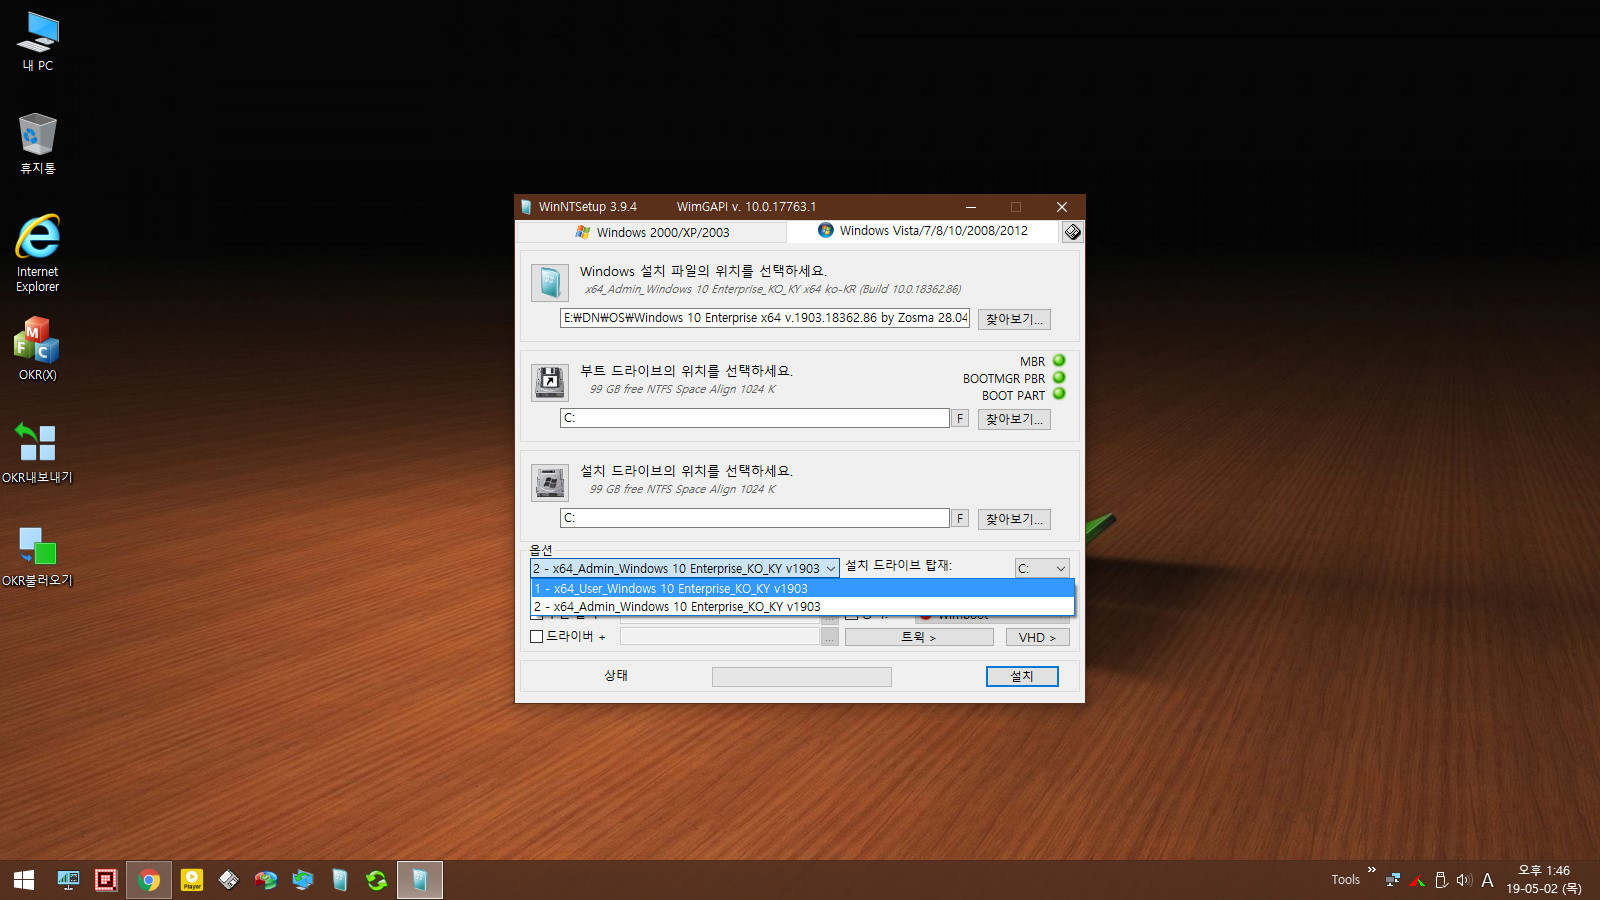The width and height of the screenshot is (1600, 900).
Task: Click the driver path input field
Action: (x=719, y=637)
